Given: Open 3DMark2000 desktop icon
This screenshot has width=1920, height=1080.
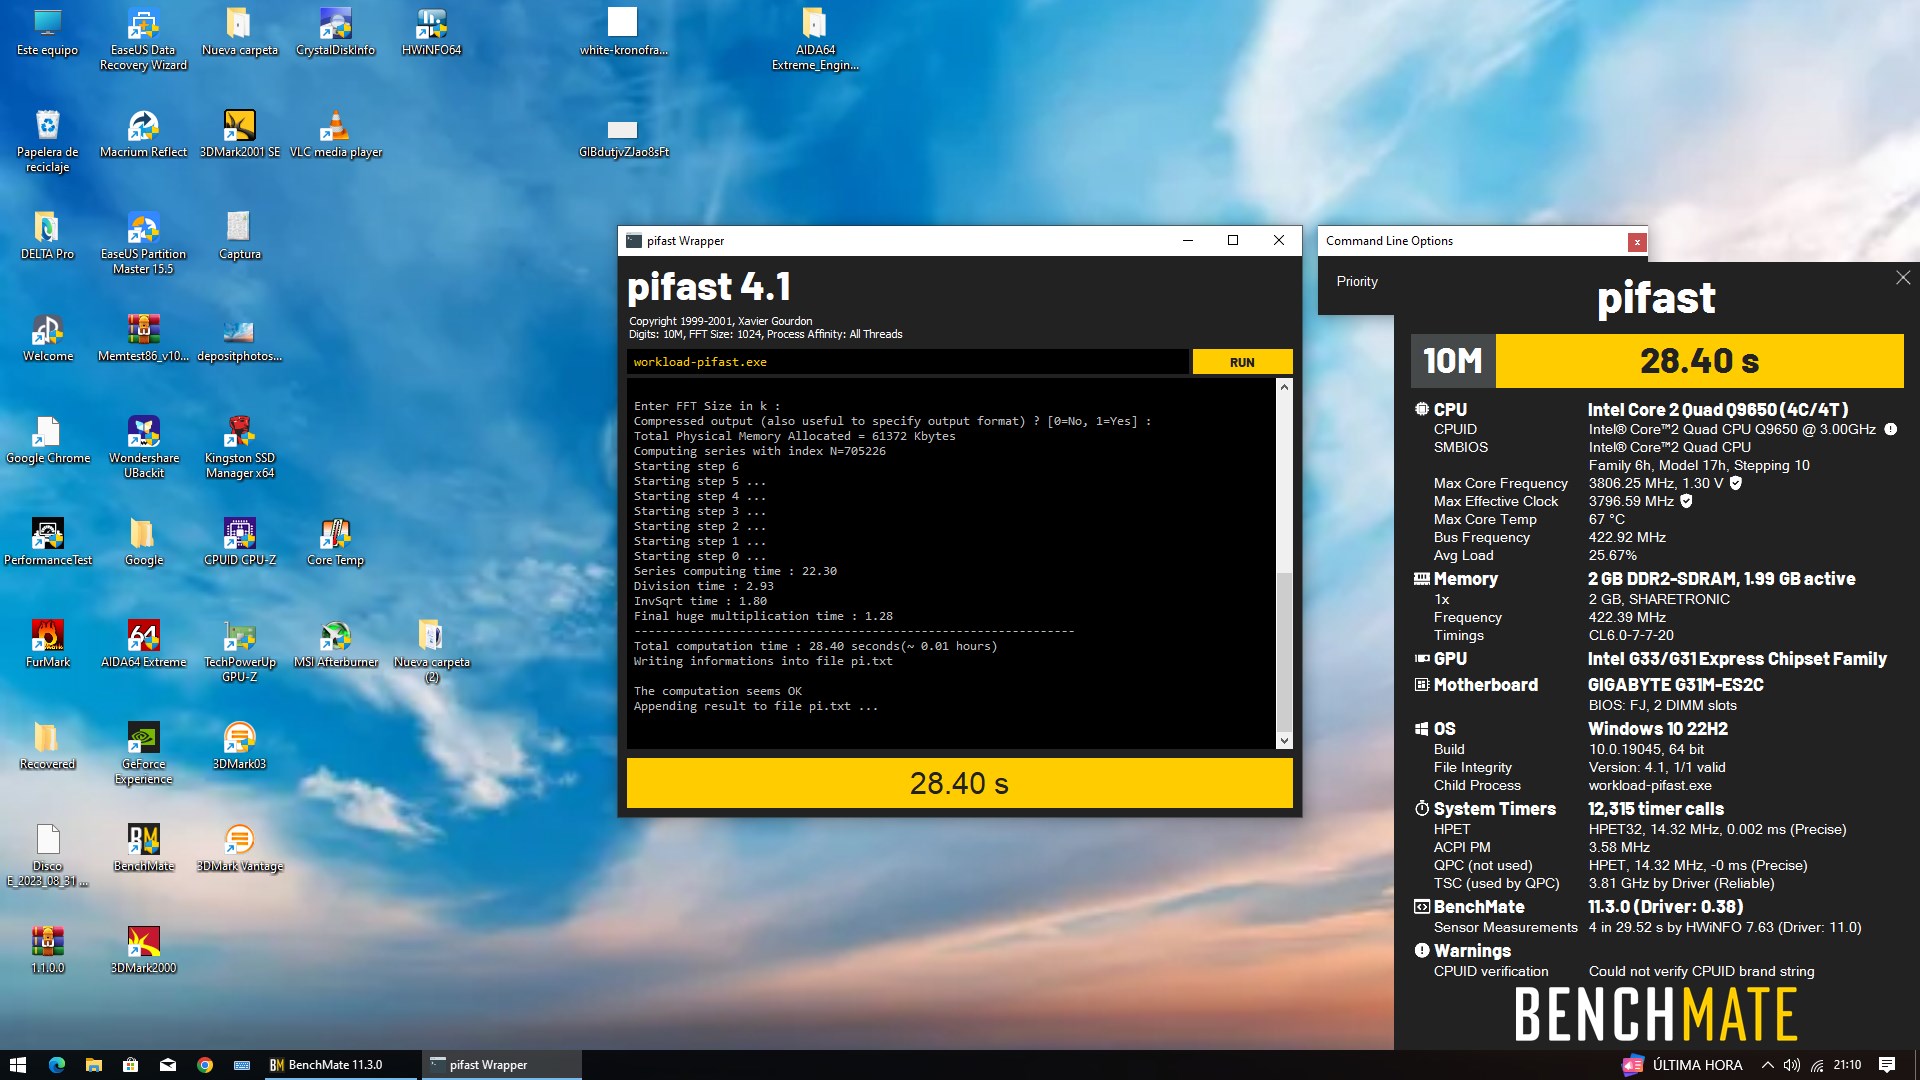Looking at the screenshot, I should pos(143,950).
